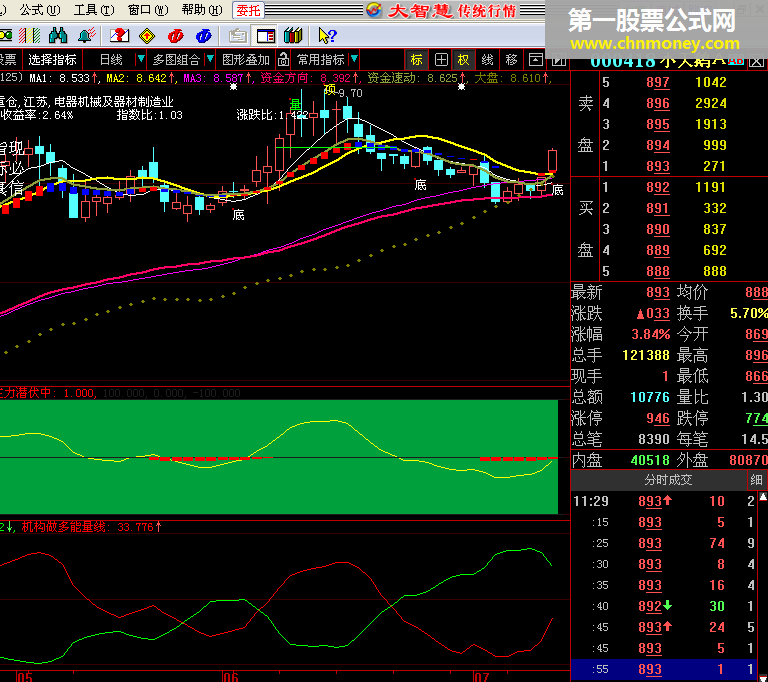
Task: Open the books library icon
Action: pyautogui.click(x=293, y=35)
